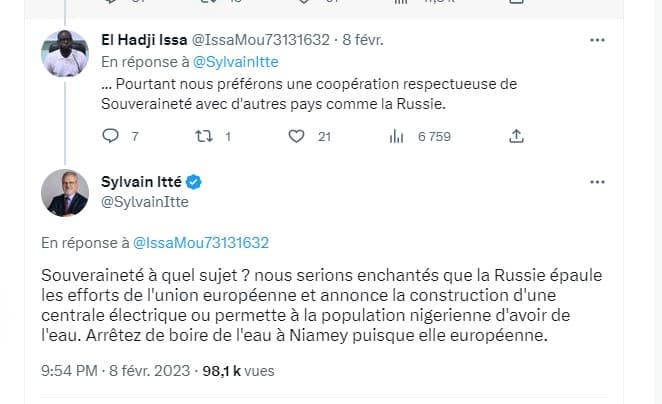Click the @SylvainItte handle under Sylvain Itté's name
662x404 pixels.
(145, 201)
